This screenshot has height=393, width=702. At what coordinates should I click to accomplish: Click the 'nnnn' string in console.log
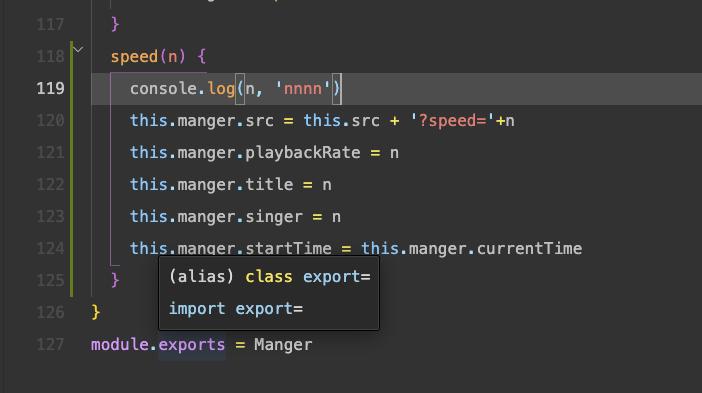coord(303,89)
